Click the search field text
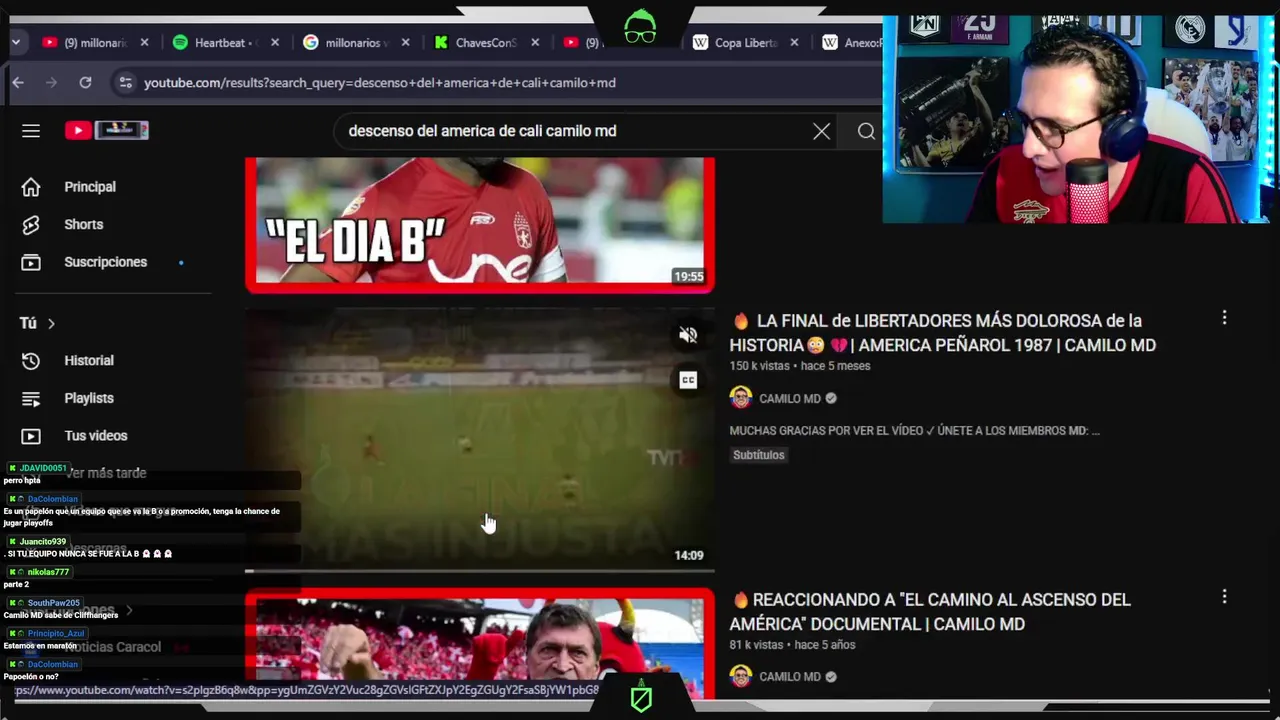 point(482,131)
